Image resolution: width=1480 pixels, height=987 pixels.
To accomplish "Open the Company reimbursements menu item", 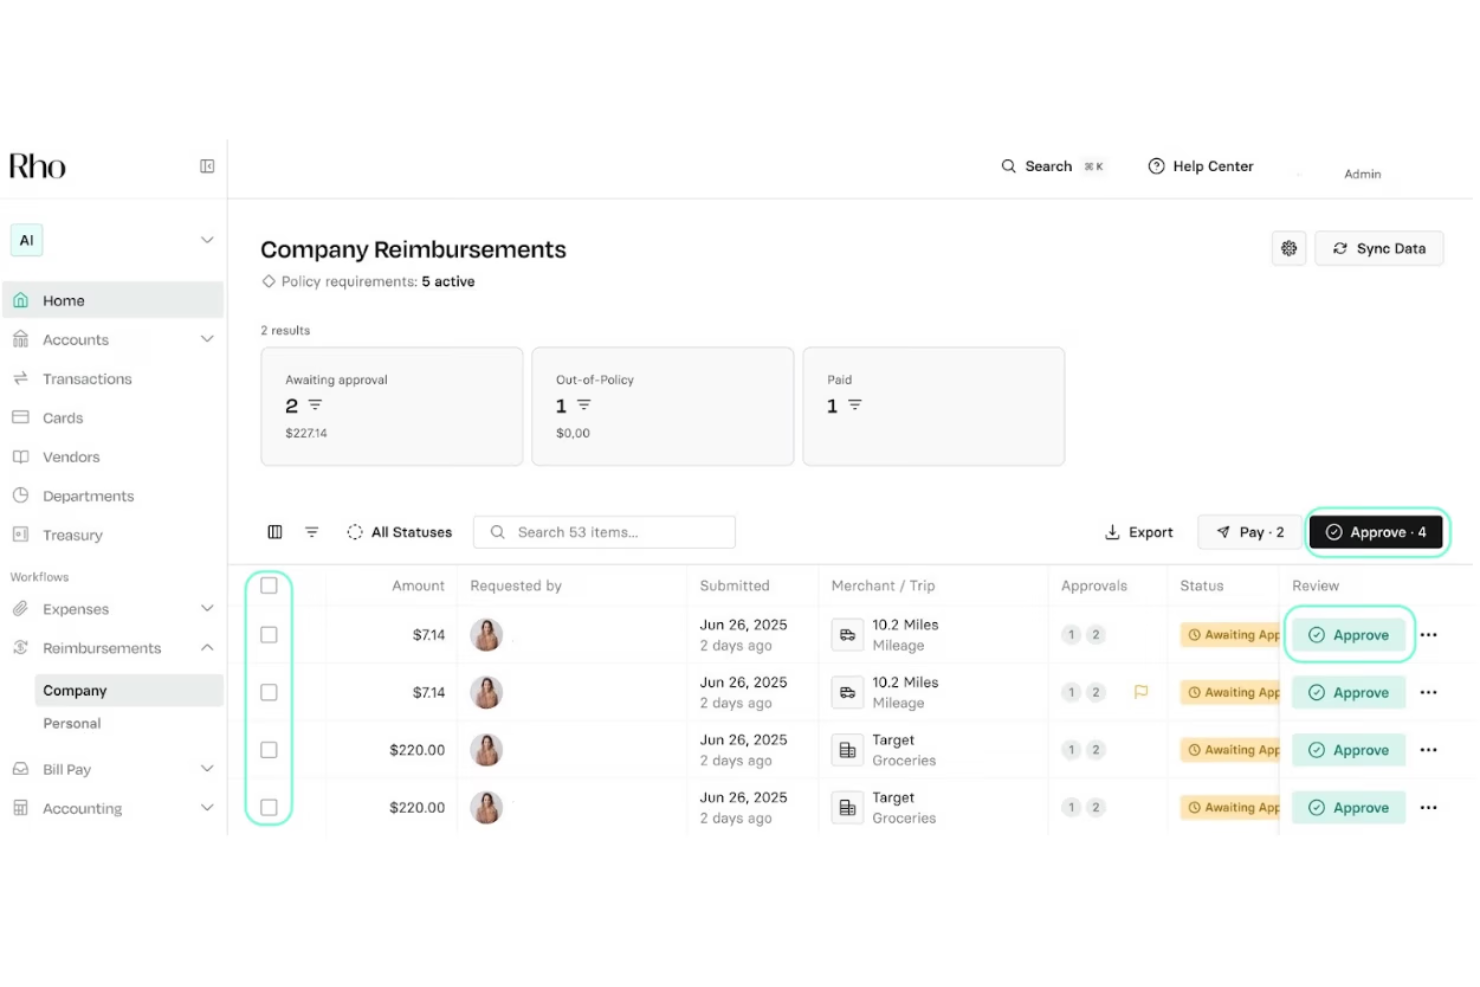I will [x=75, y=690].
